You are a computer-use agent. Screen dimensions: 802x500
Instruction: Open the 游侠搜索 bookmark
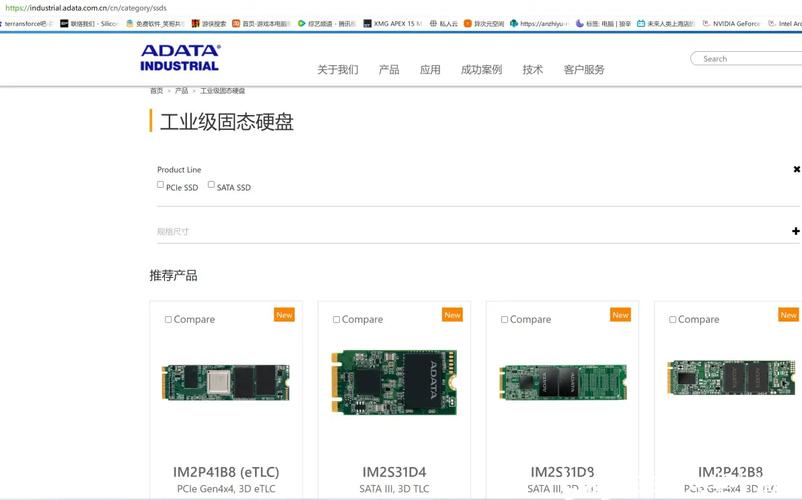point(209,24)
